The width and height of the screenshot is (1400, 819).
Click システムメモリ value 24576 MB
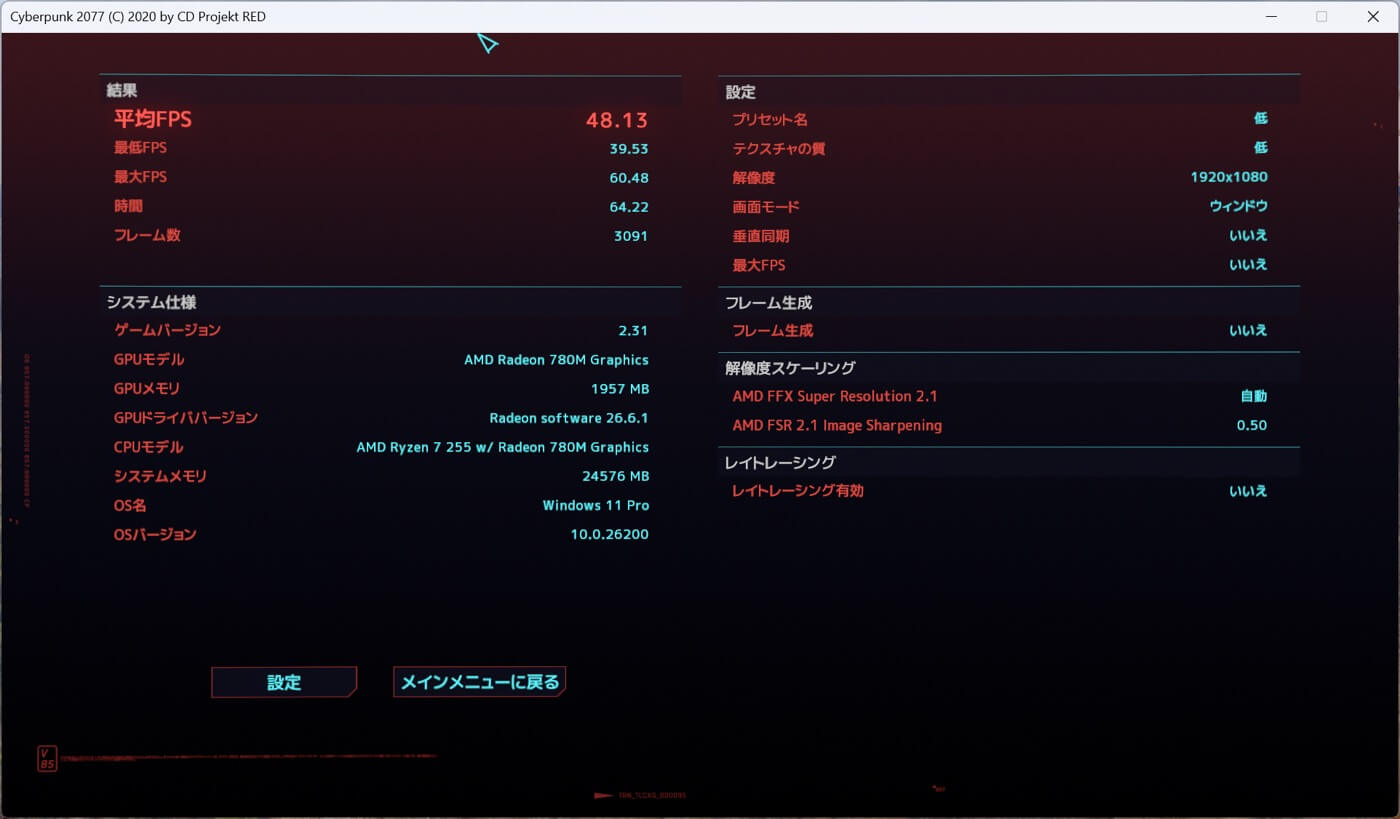pyautogui.click(x=616, y=476)
